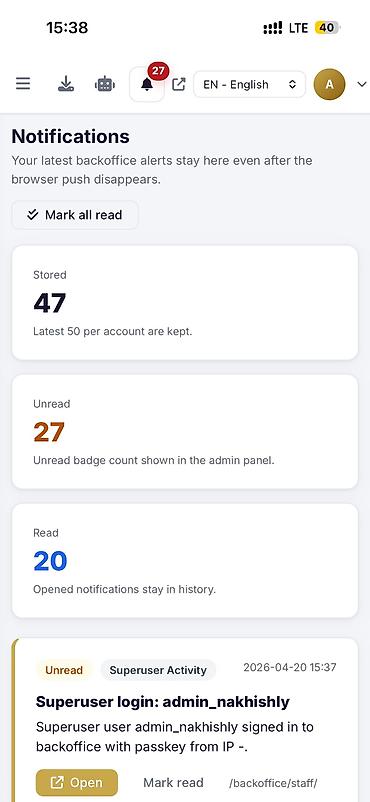
Task: Select the Stored 47 summary card
Action: [x=185, y=303]
